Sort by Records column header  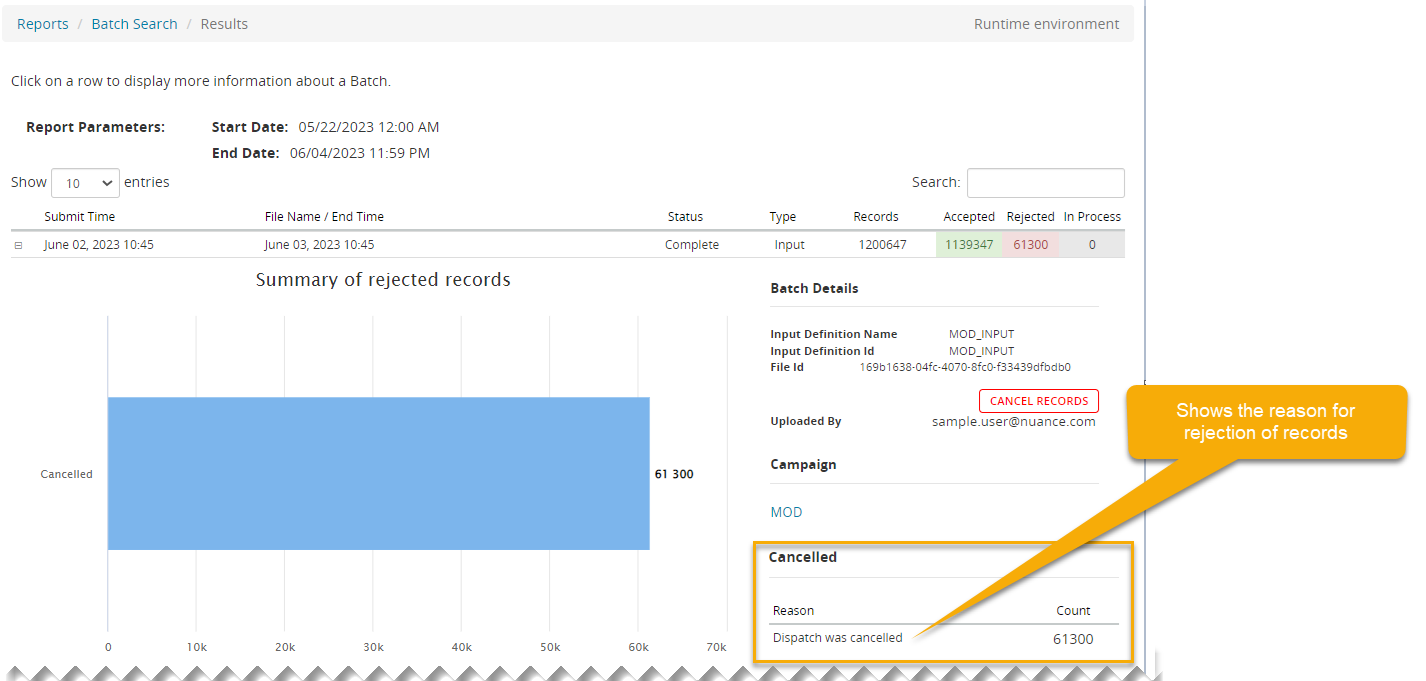pyautogui.click(x=875, y=217)
